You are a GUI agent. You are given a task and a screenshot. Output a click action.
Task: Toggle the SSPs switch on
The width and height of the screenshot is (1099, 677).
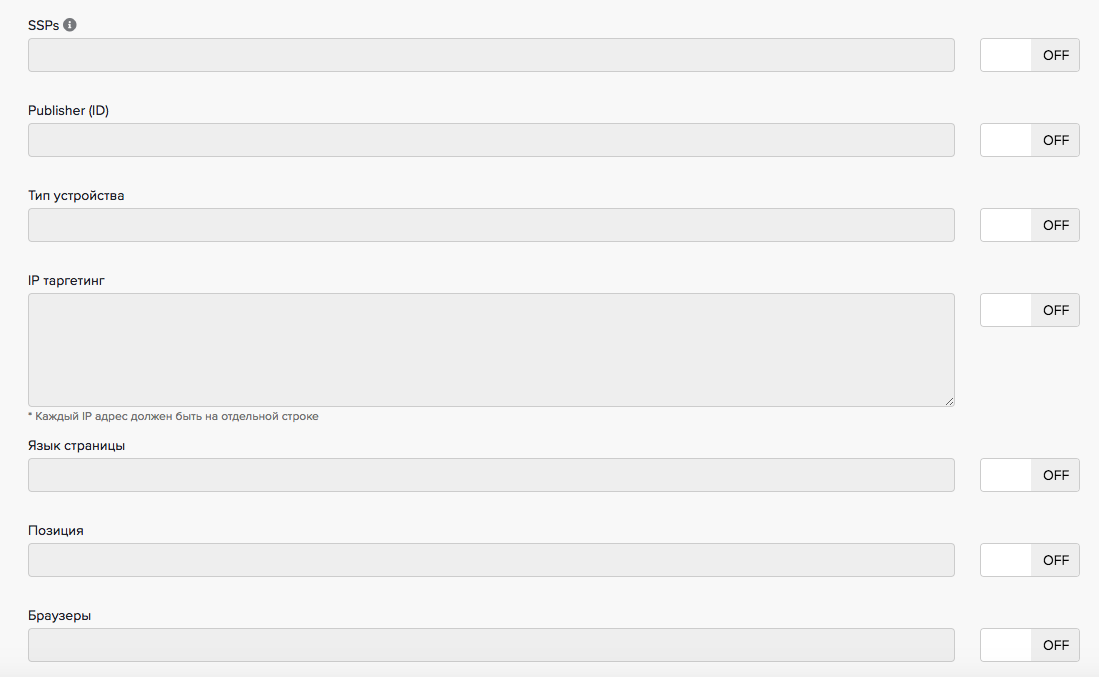[1029, 55]
